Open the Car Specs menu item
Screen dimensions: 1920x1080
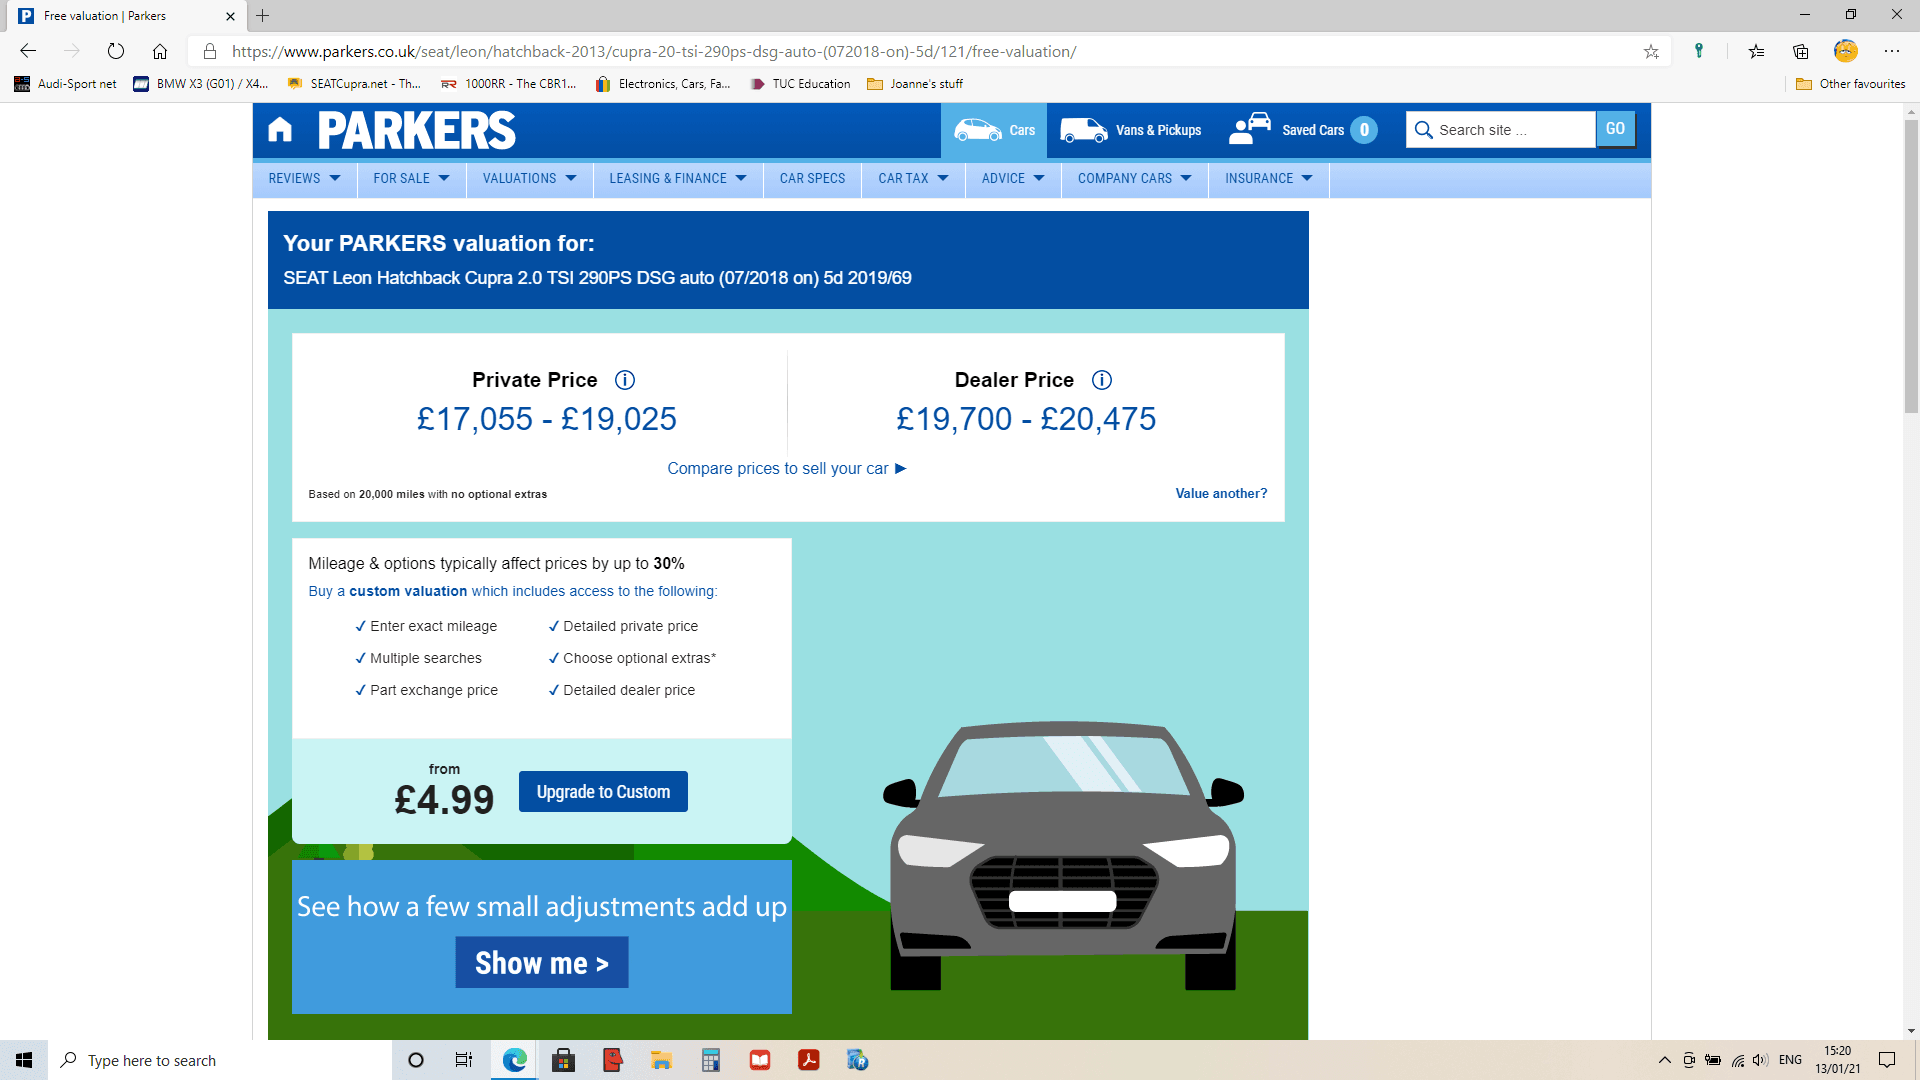[812, 179]
